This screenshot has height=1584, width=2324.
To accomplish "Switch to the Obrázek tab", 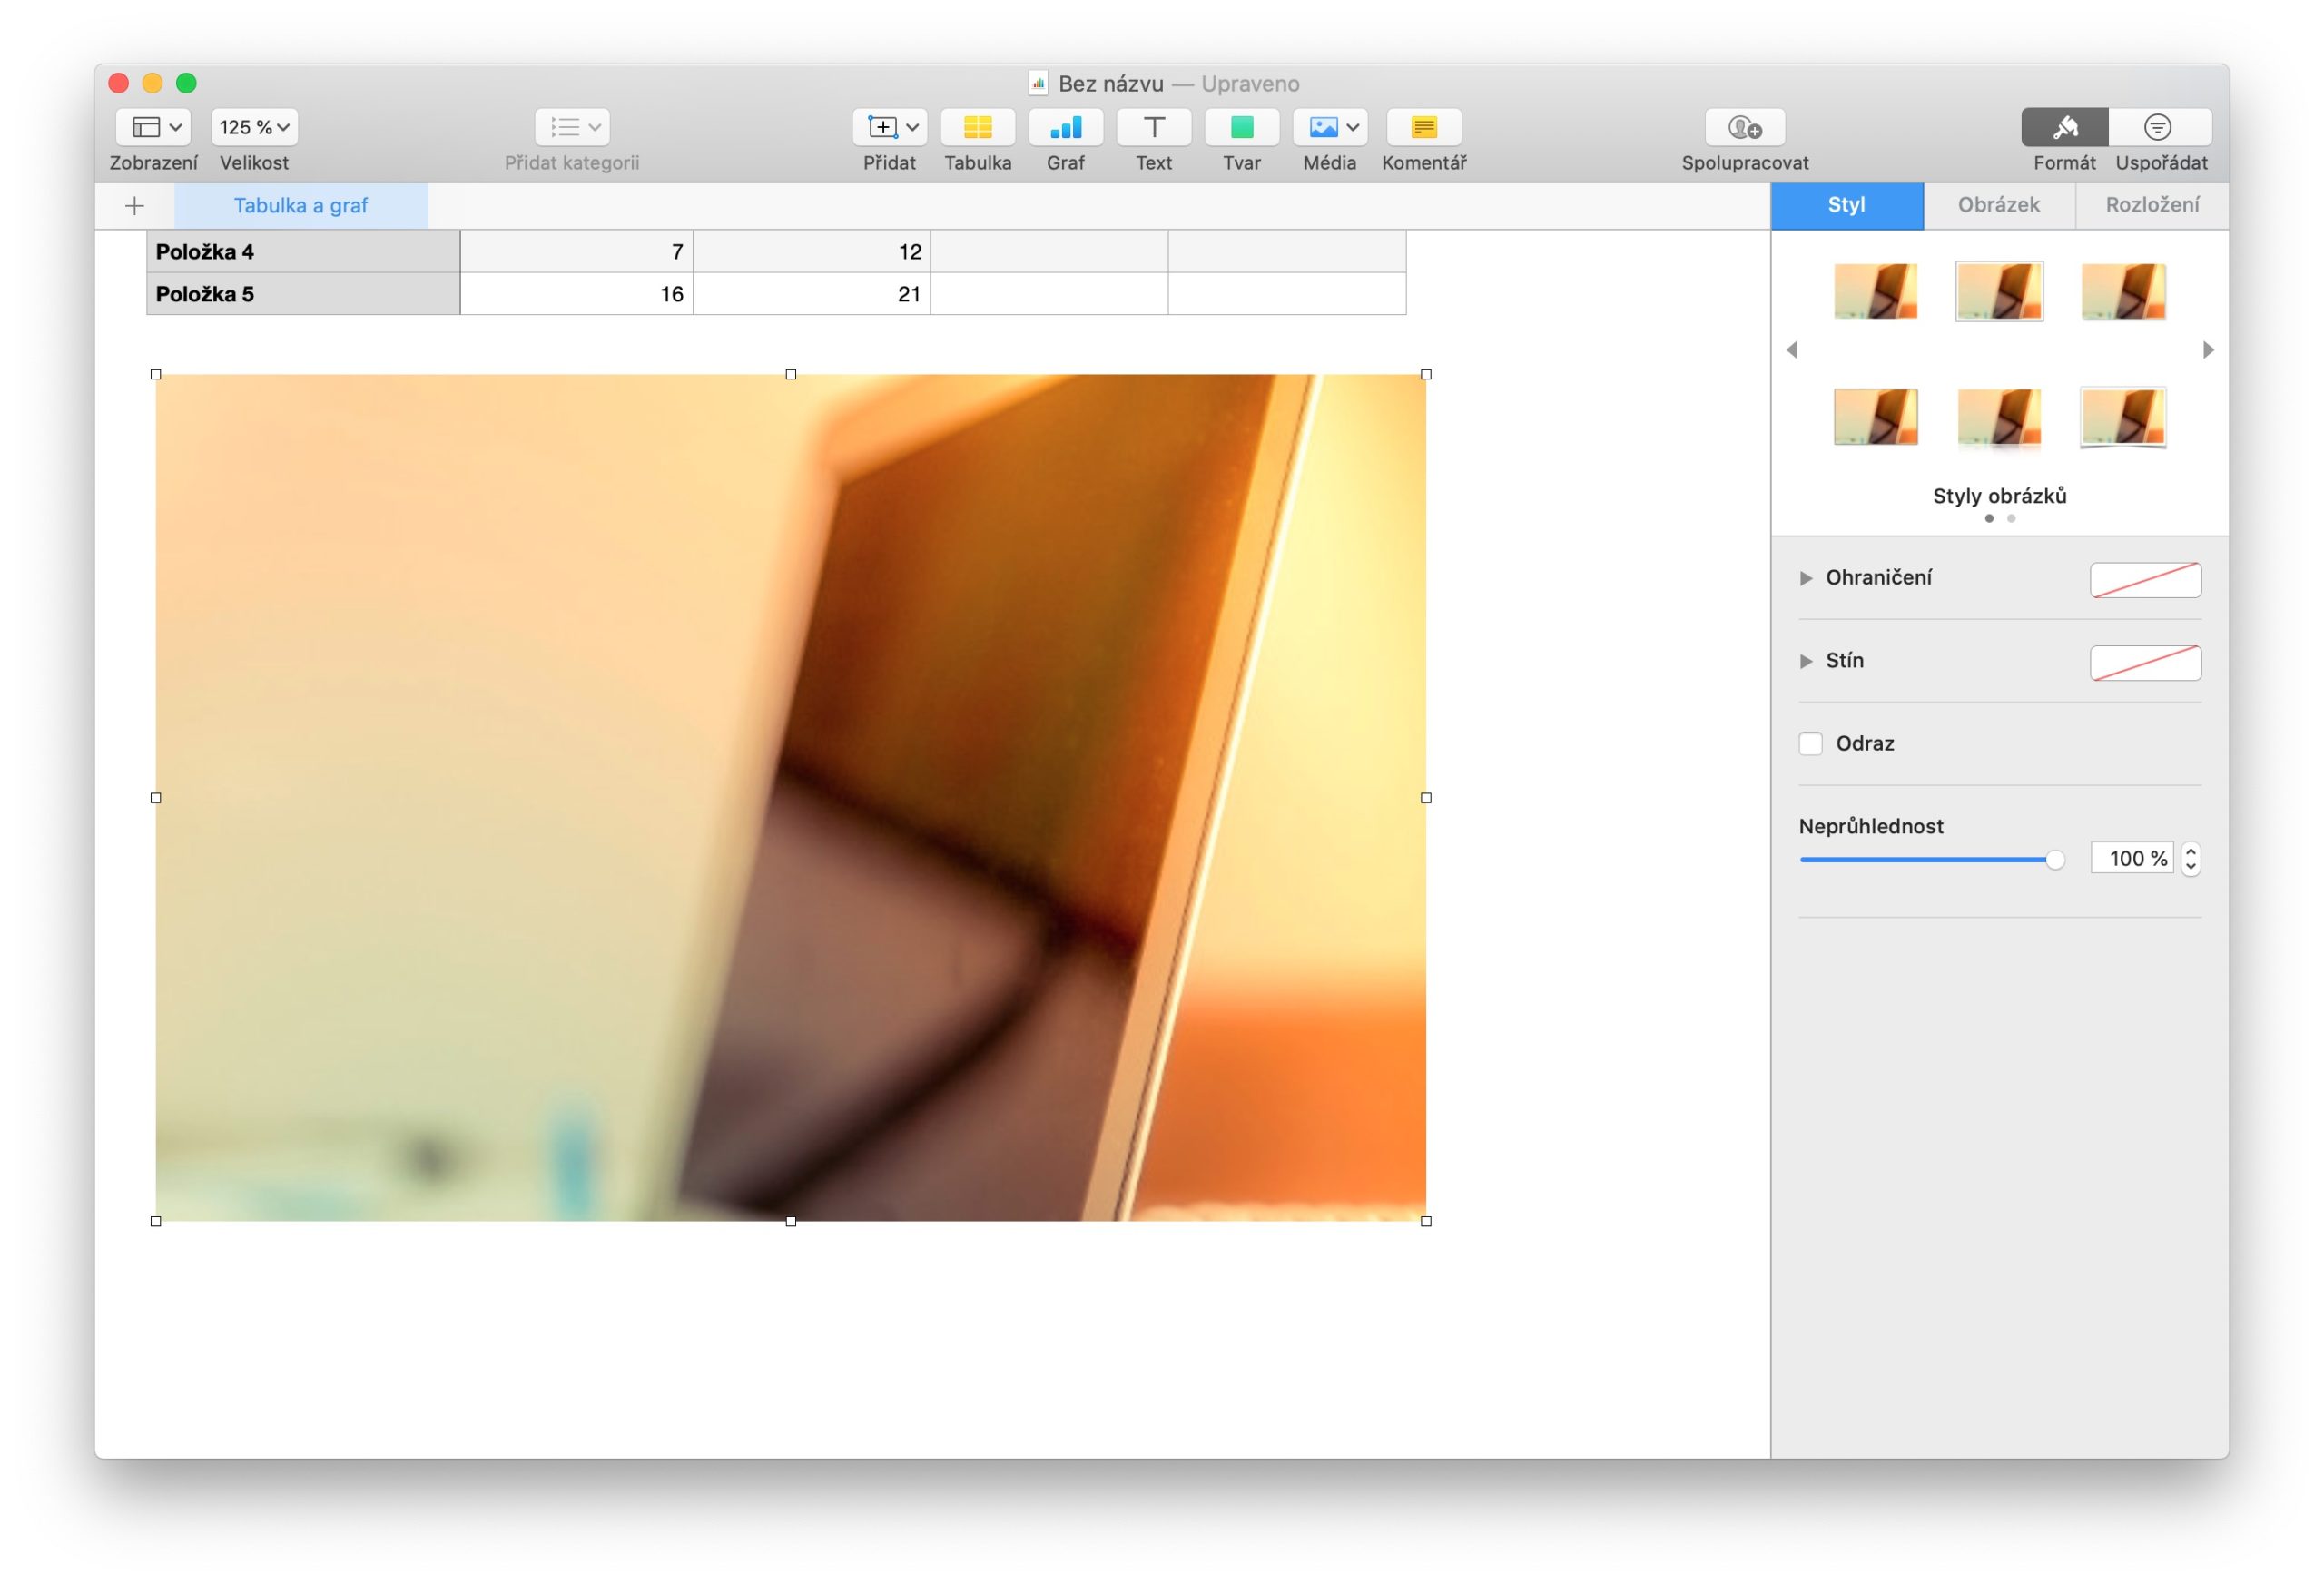I will click(1998, 205).
